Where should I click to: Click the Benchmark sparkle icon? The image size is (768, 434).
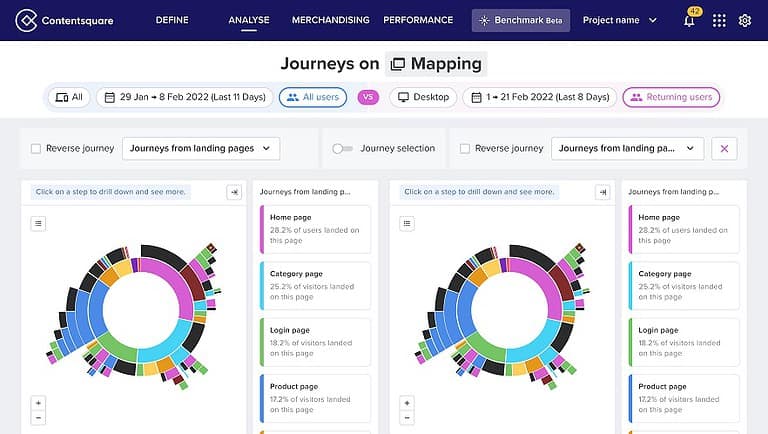tap(484, 21)
